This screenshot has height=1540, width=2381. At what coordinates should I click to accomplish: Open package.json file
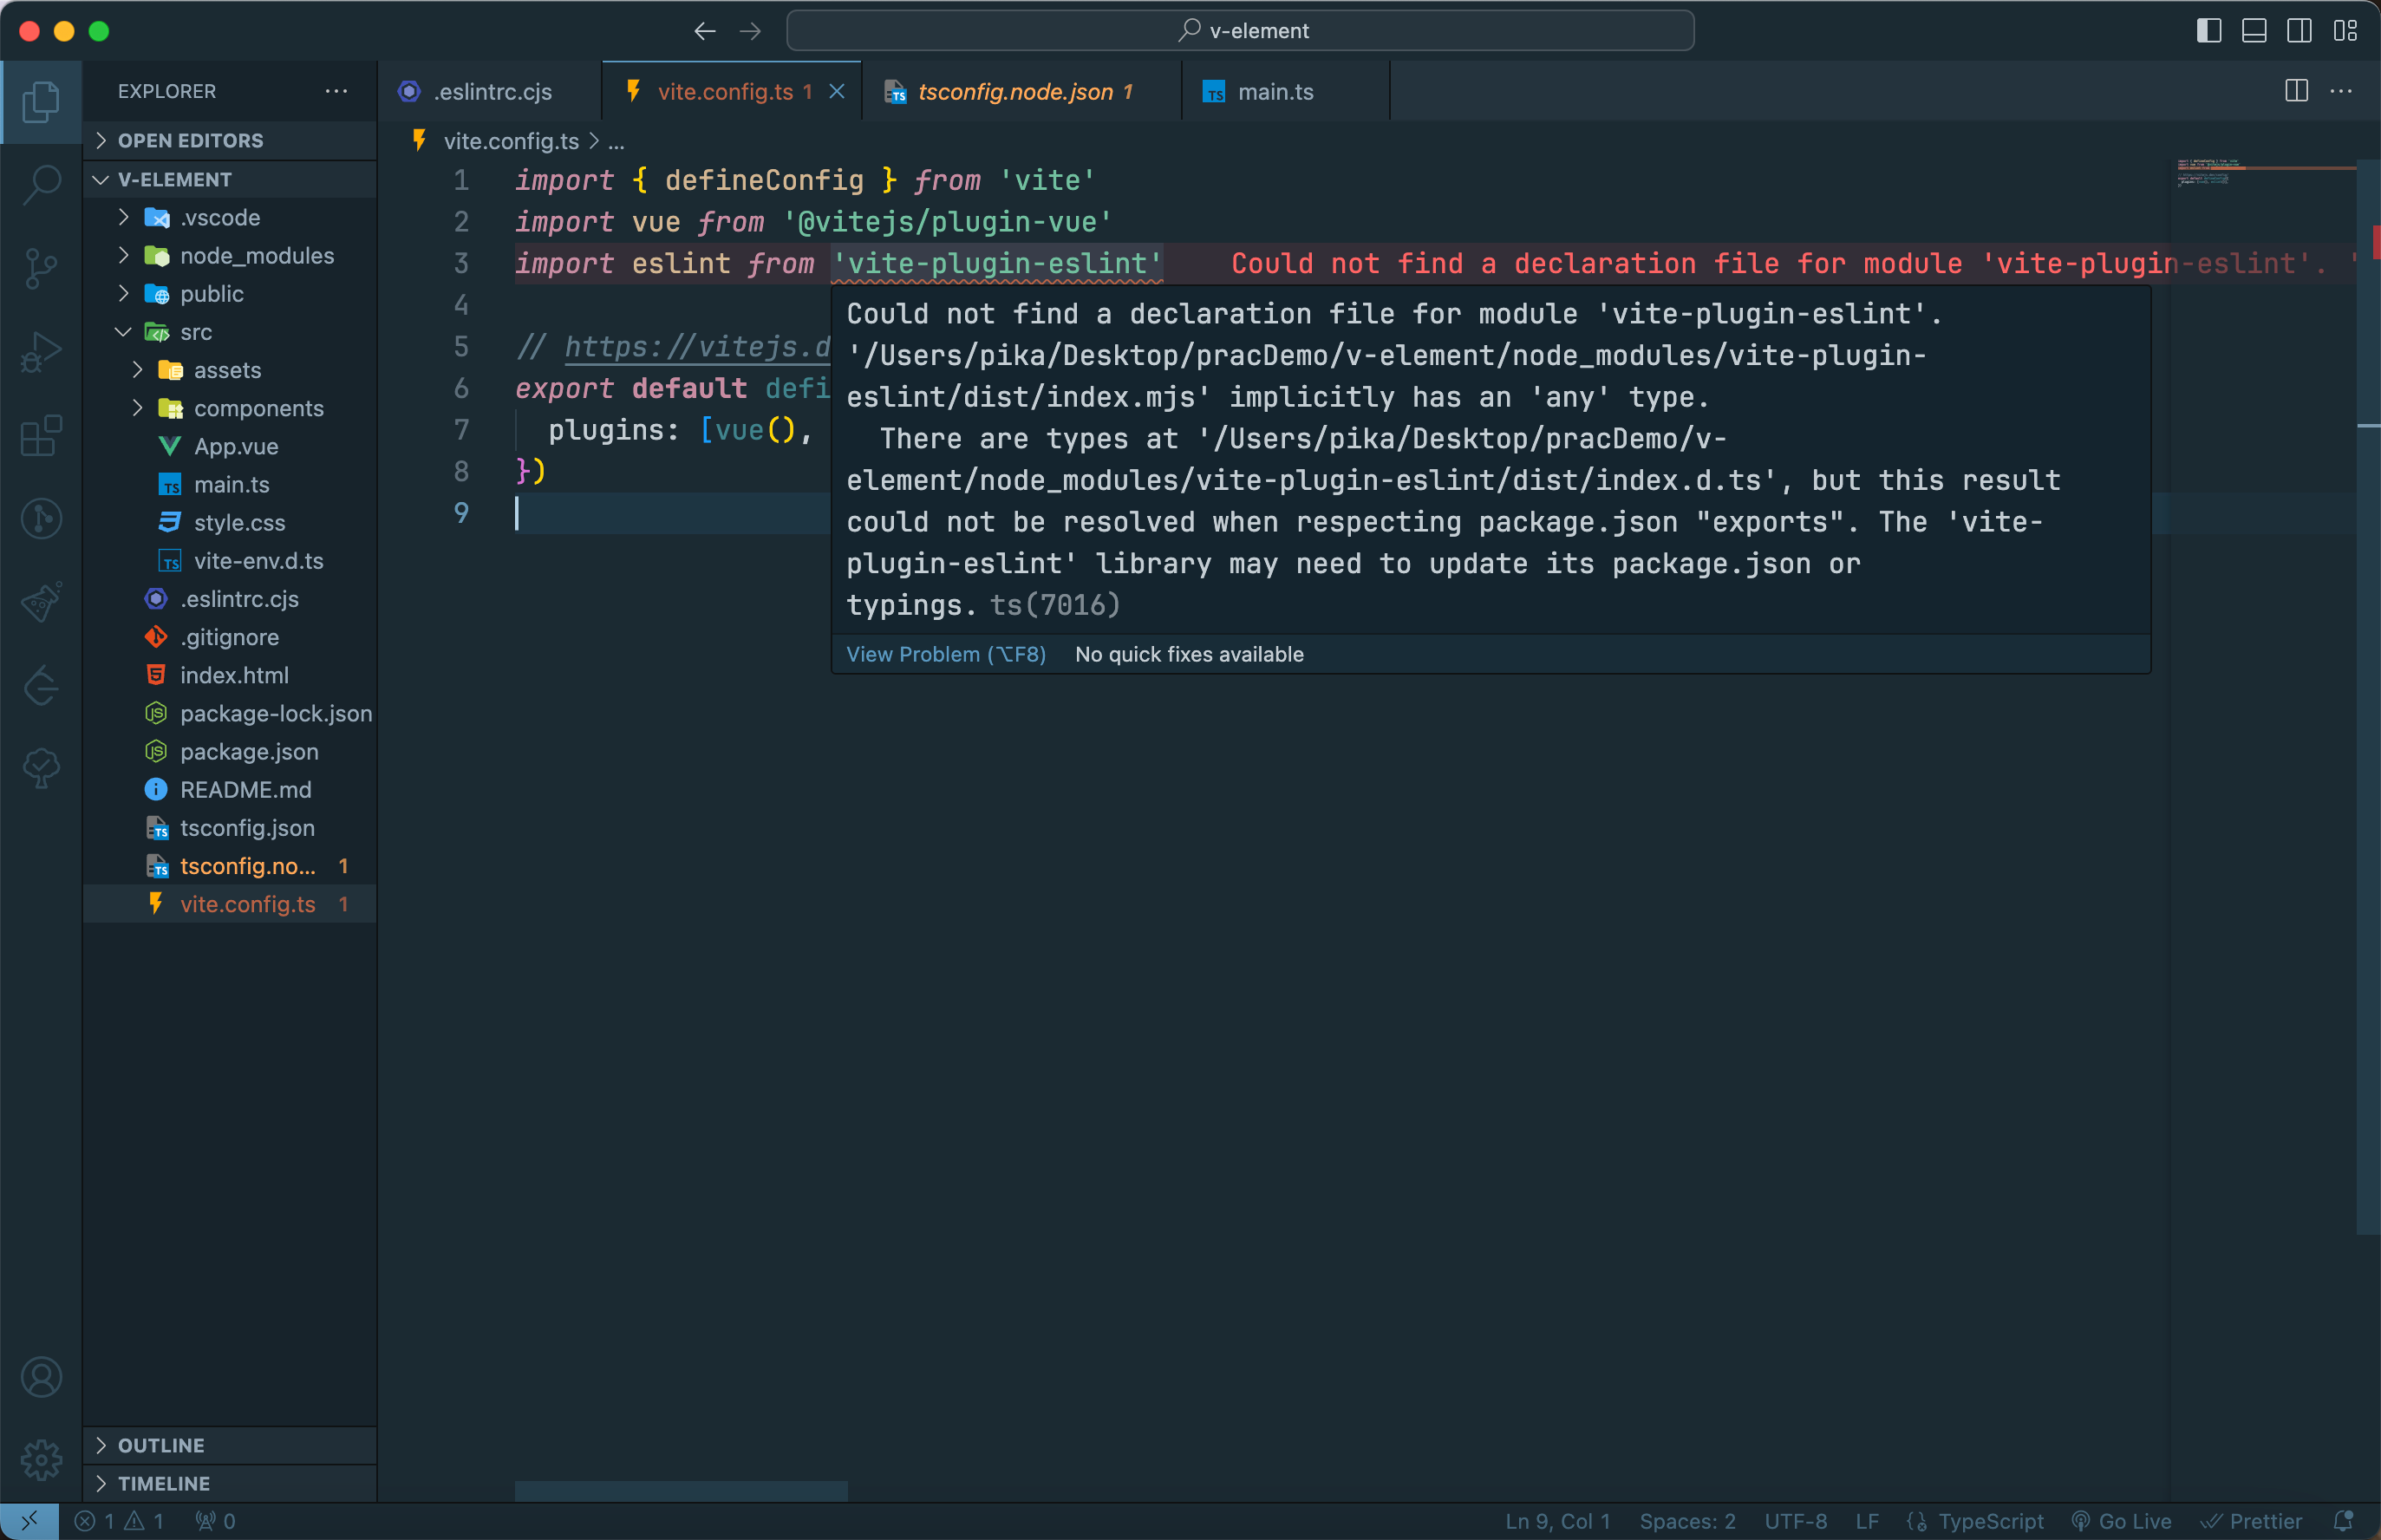pos(230,751)
